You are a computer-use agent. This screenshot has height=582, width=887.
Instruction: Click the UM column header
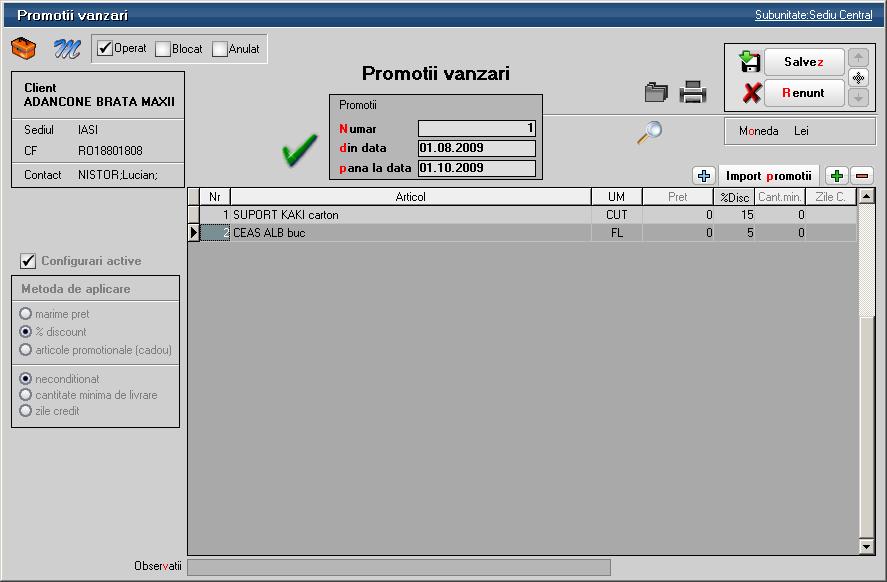617,197
